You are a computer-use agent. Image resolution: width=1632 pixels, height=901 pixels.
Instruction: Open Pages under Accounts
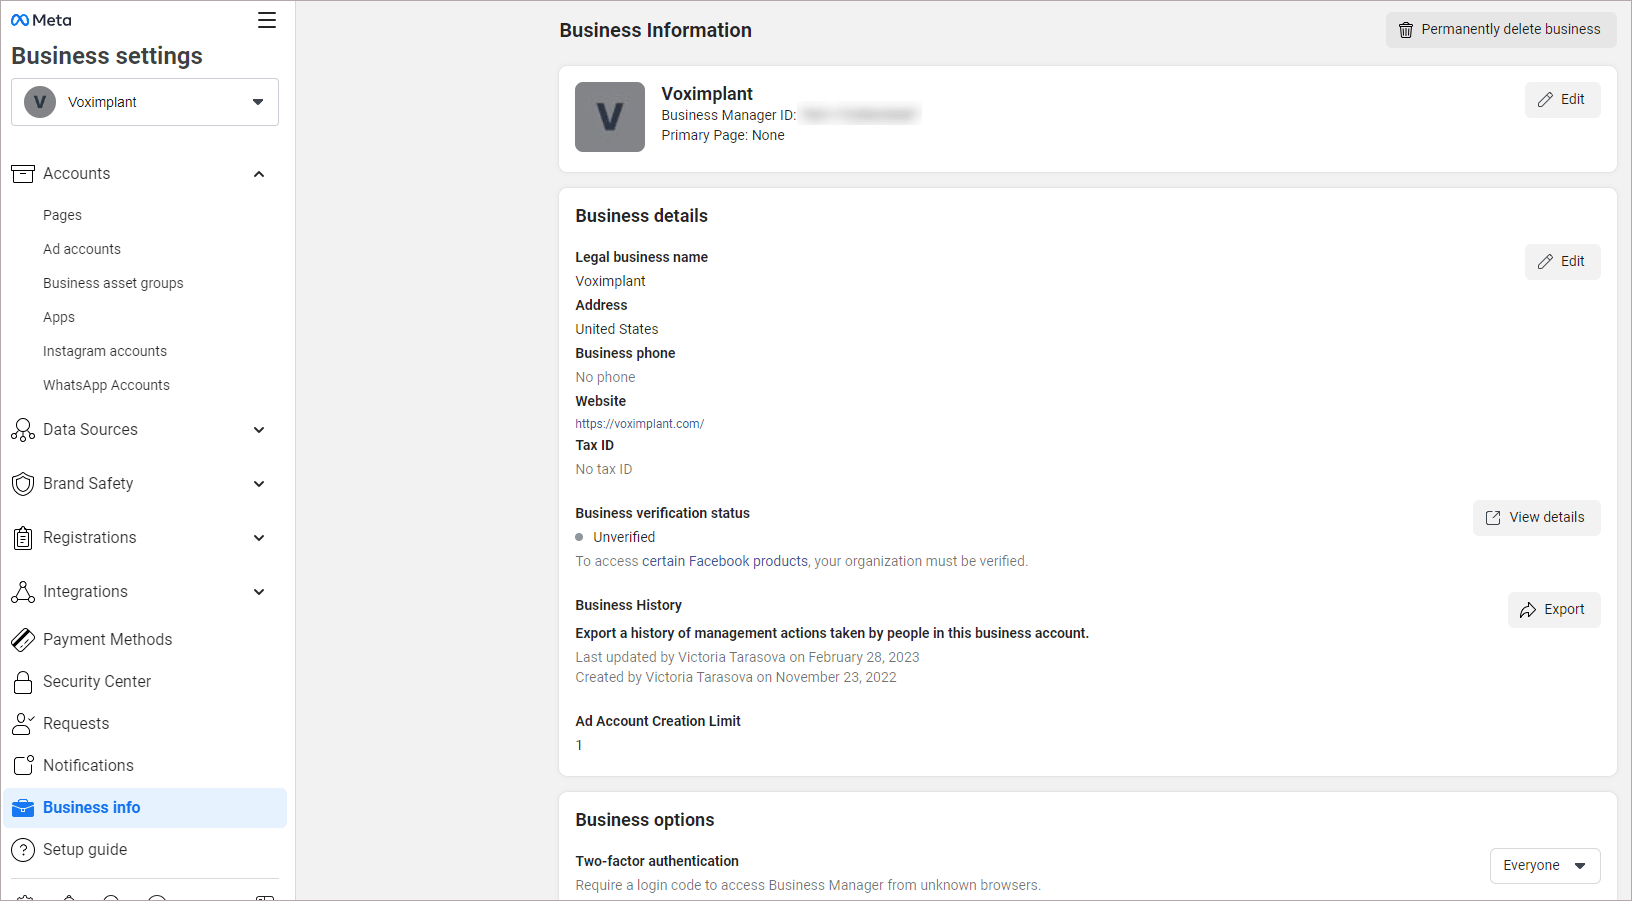[x=62, y=215]
